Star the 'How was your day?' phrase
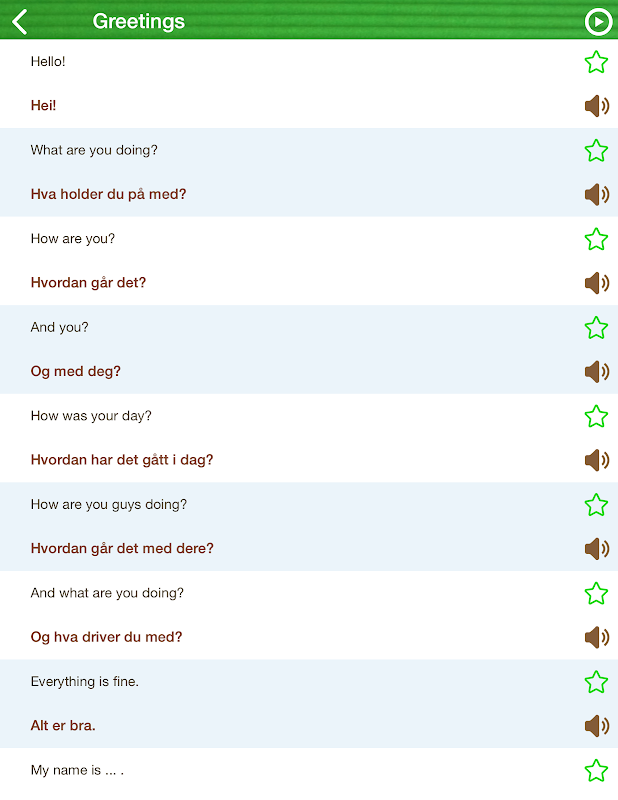The height and width of the screenshot is (800, 618). [596, 416]
